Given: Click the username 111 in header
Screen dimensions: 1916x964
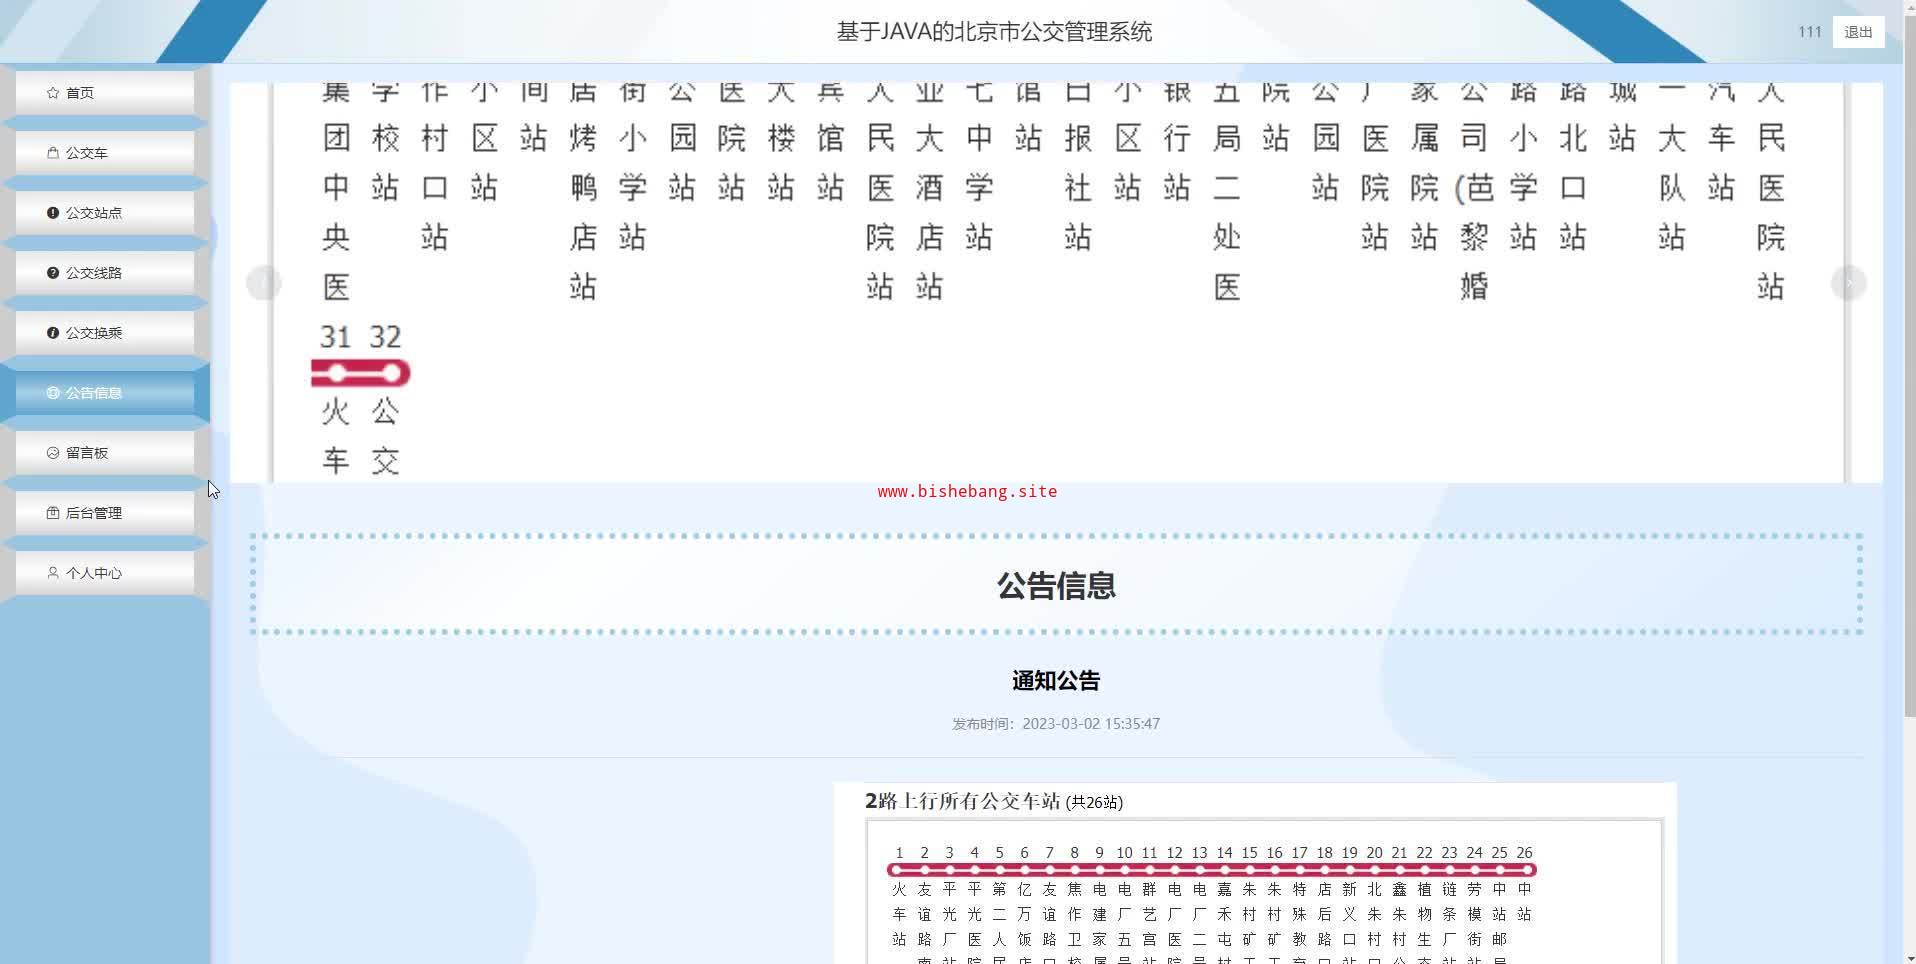Looking at the screenshot, I should 1809,32.
